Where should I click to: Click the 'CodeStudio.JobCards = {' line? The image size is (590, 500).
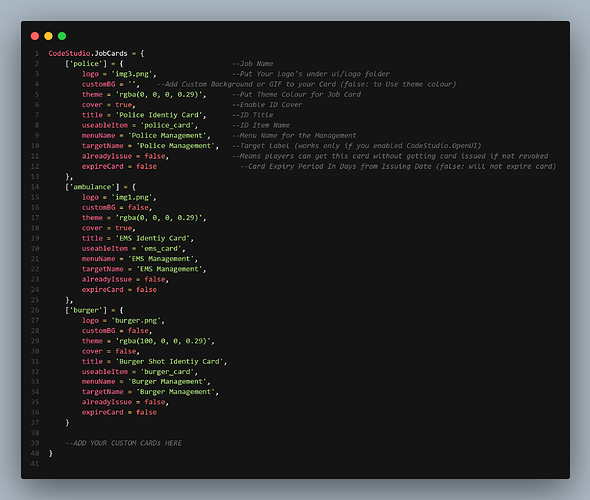(96, 53)
